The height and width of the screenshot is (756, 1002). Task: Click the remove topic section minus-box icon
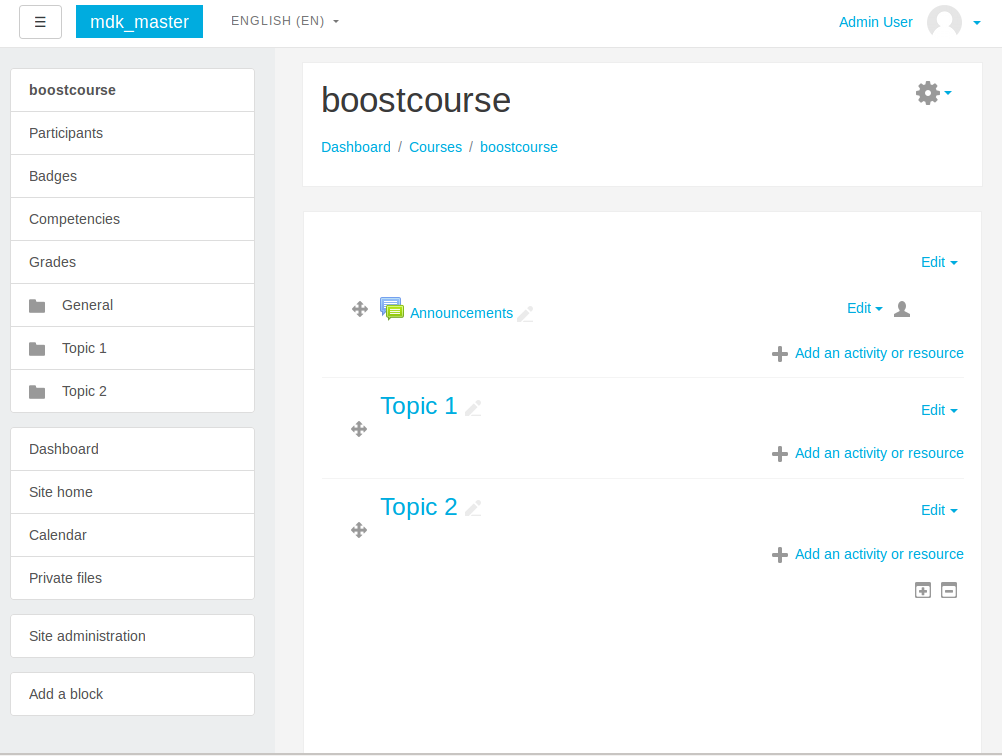tap(949, 590)
